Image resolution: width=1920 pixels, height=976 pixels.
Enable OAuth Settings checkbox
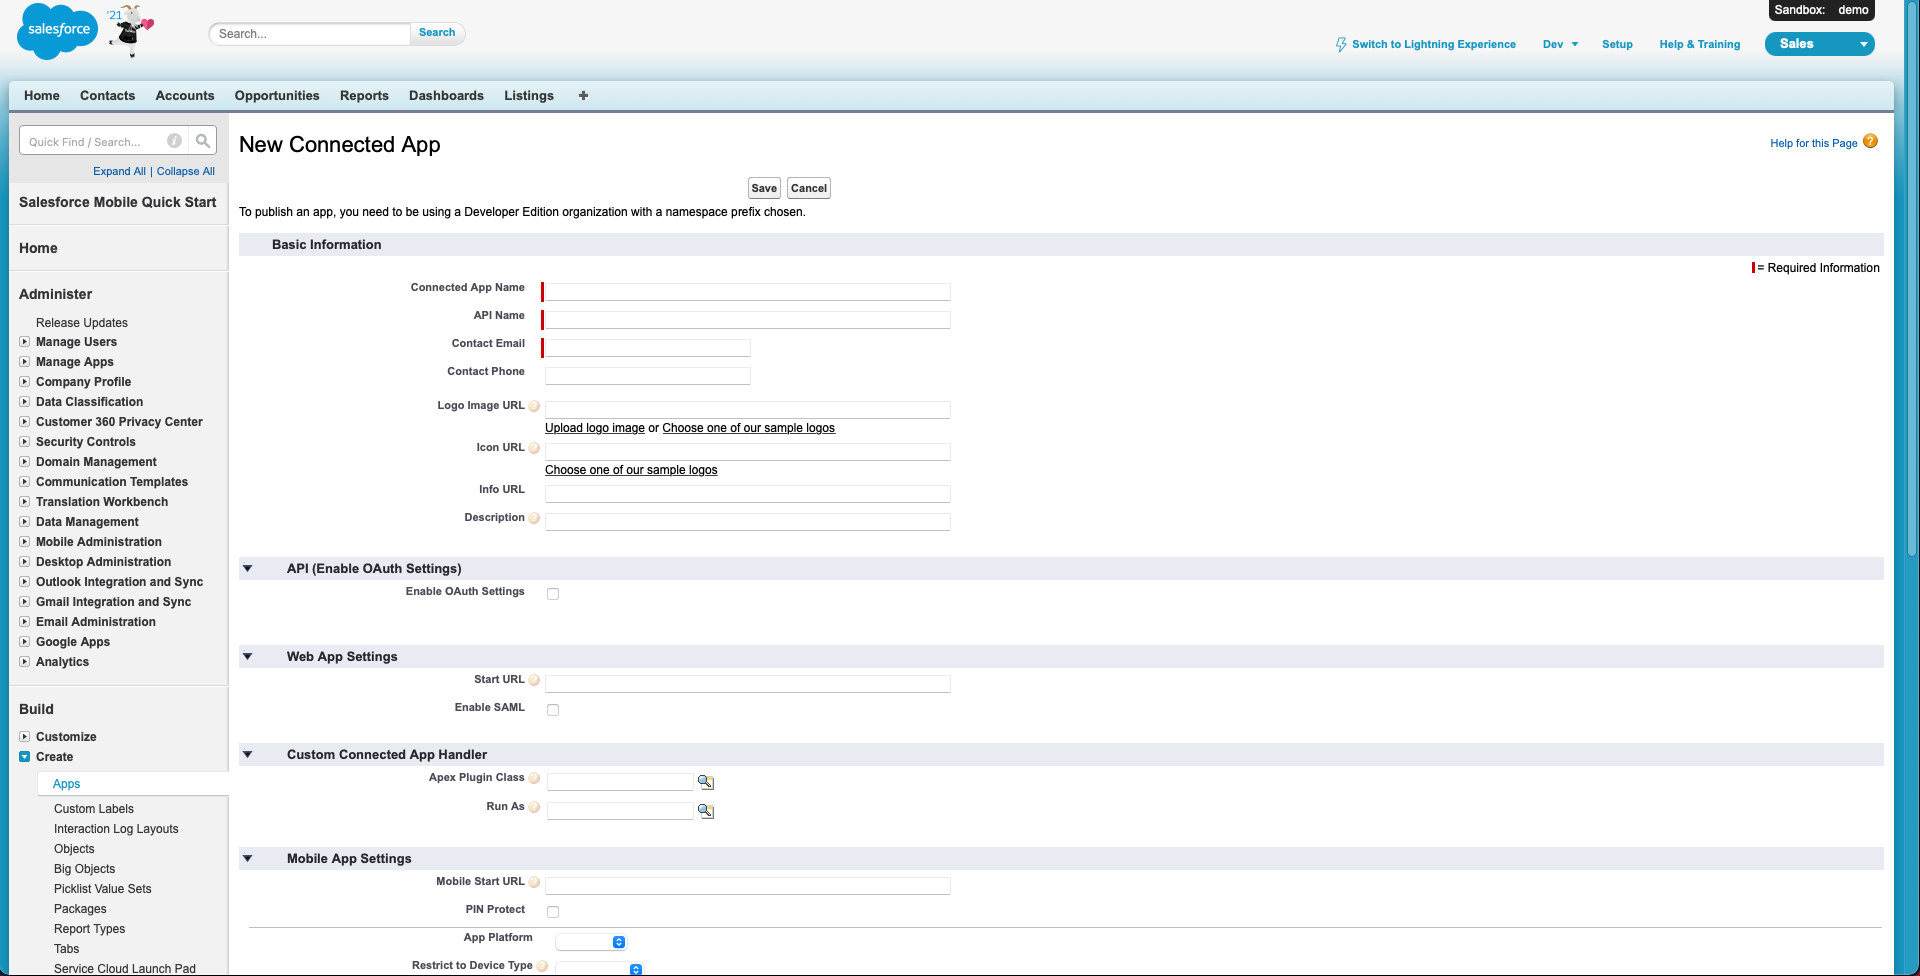tap(553, 594)
